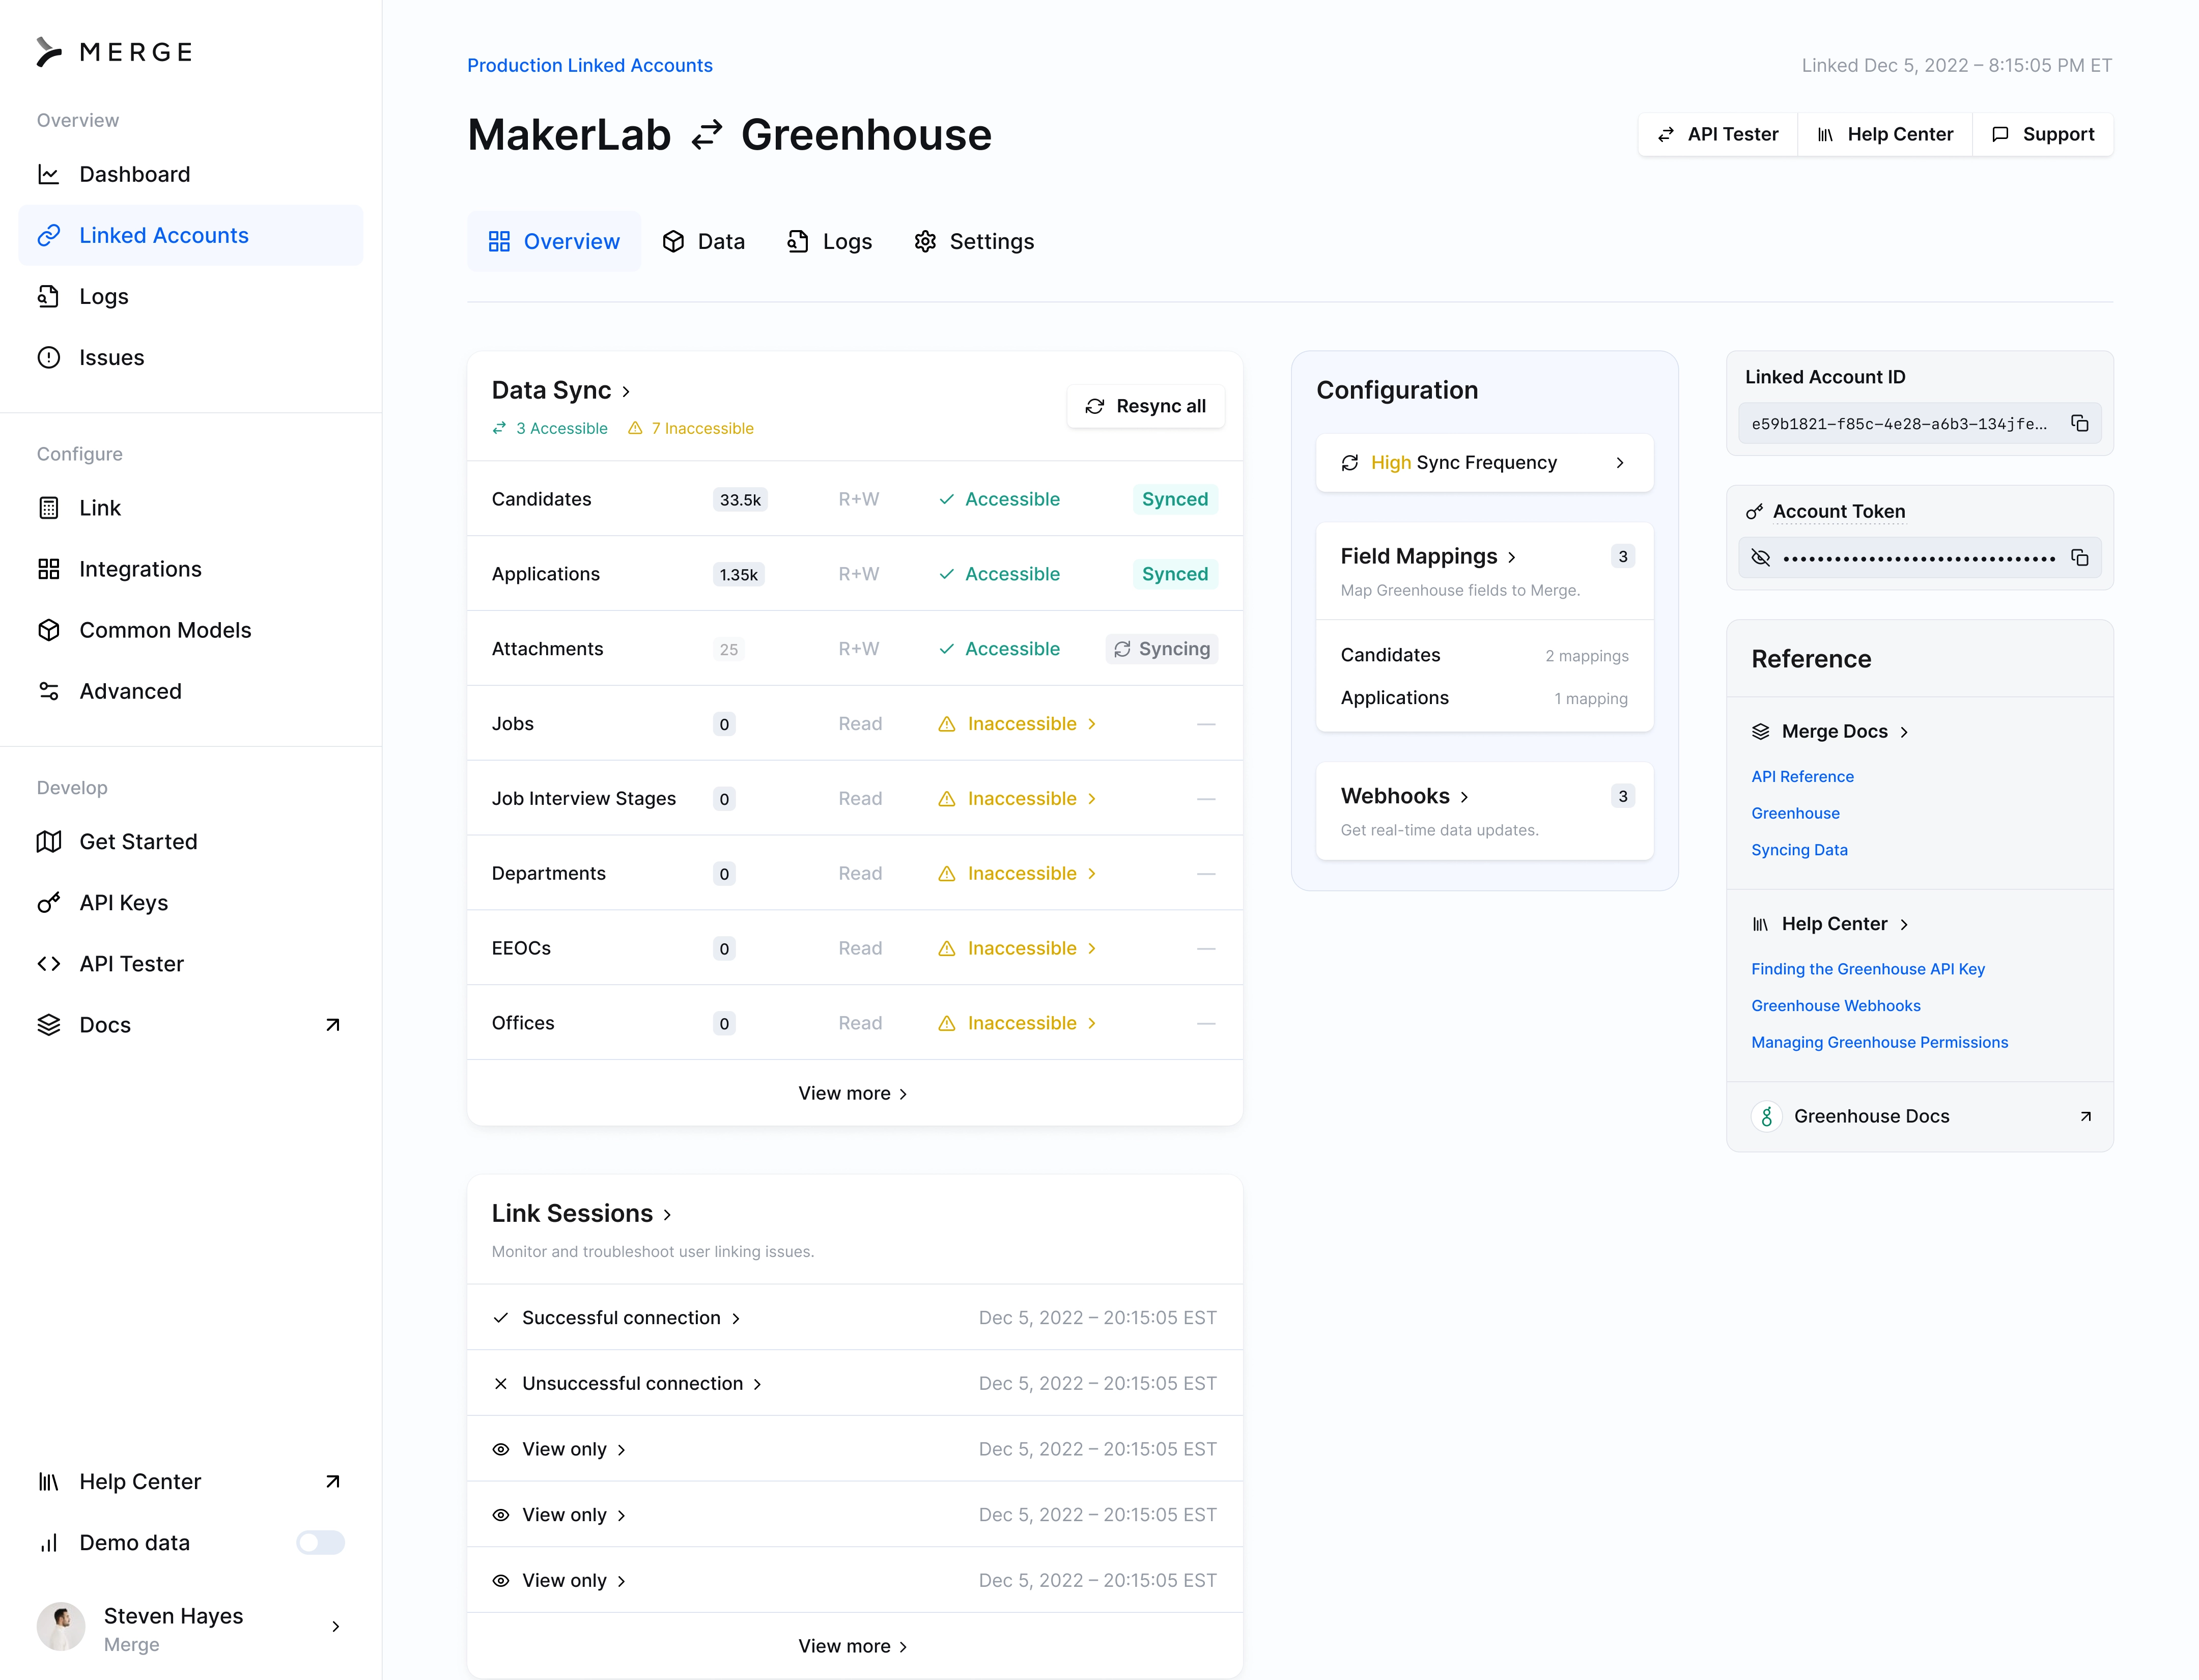
Task: Click View more under Link Sessions
Action: [x=854, y=1646]
